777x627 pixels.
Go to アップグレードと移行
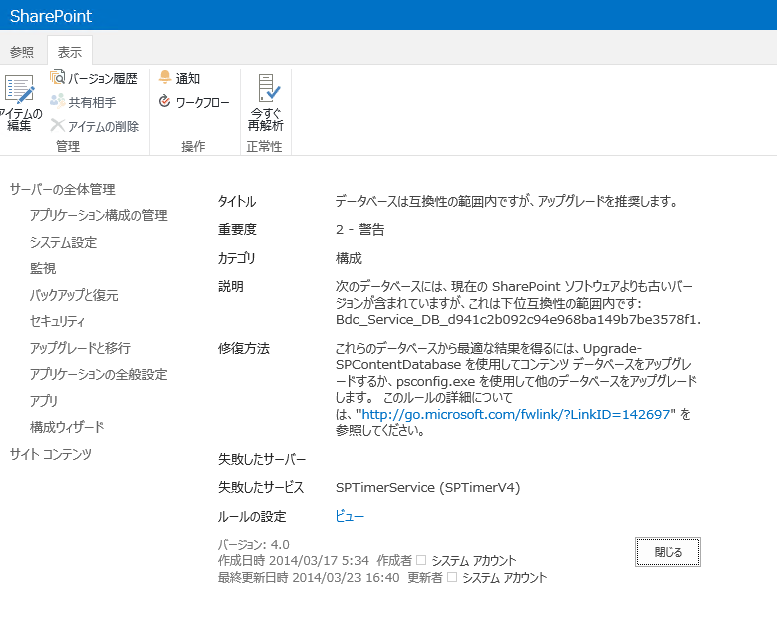coord(80,348)
